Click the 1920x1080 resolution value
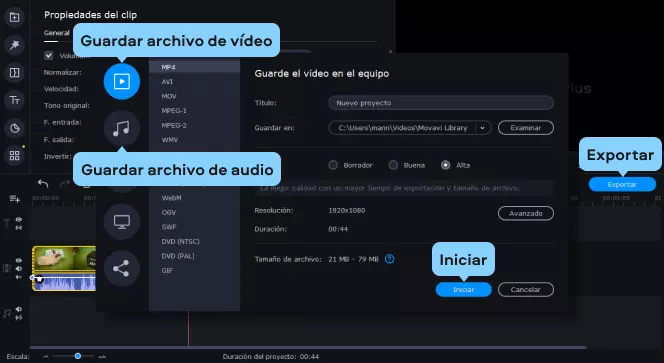The height and width of the screenshot is (363, 664). pyautogui.click(x=347, y=211)
